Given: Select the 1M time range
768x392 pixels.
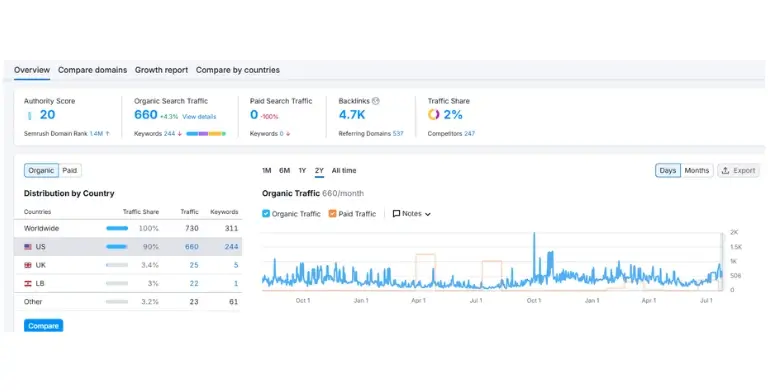Looking at the screenshot, I should tap(266, 171).
